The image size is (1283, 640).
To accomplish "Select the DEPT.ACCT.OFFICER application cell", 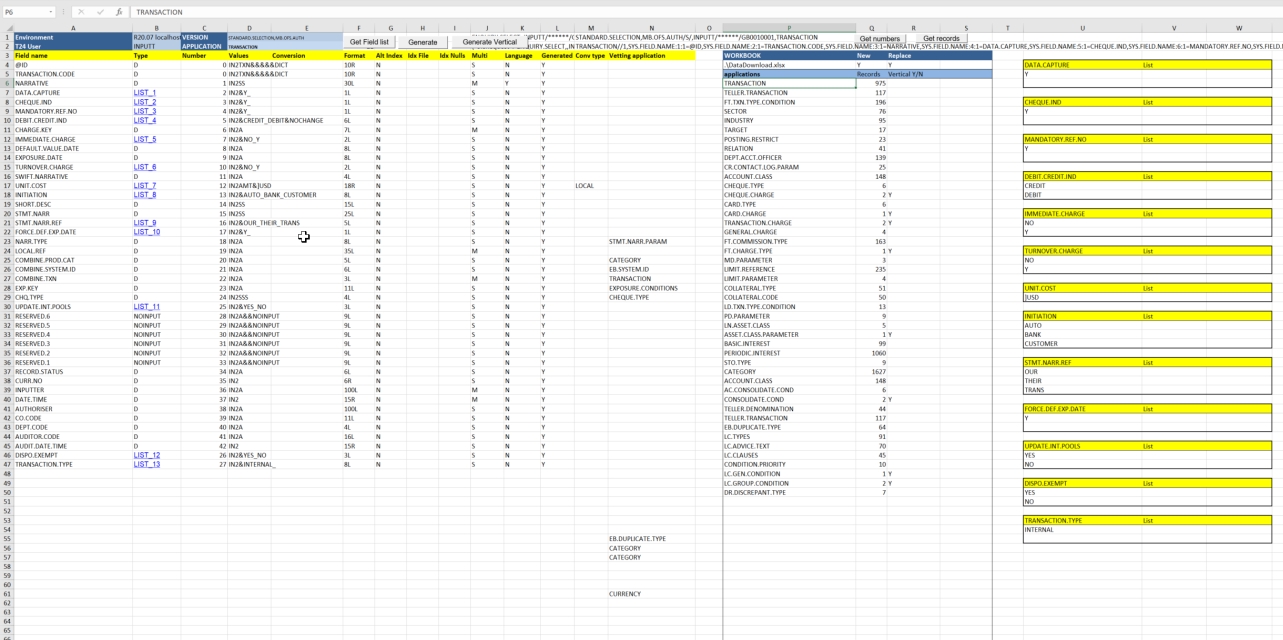I will coord(789,158).
